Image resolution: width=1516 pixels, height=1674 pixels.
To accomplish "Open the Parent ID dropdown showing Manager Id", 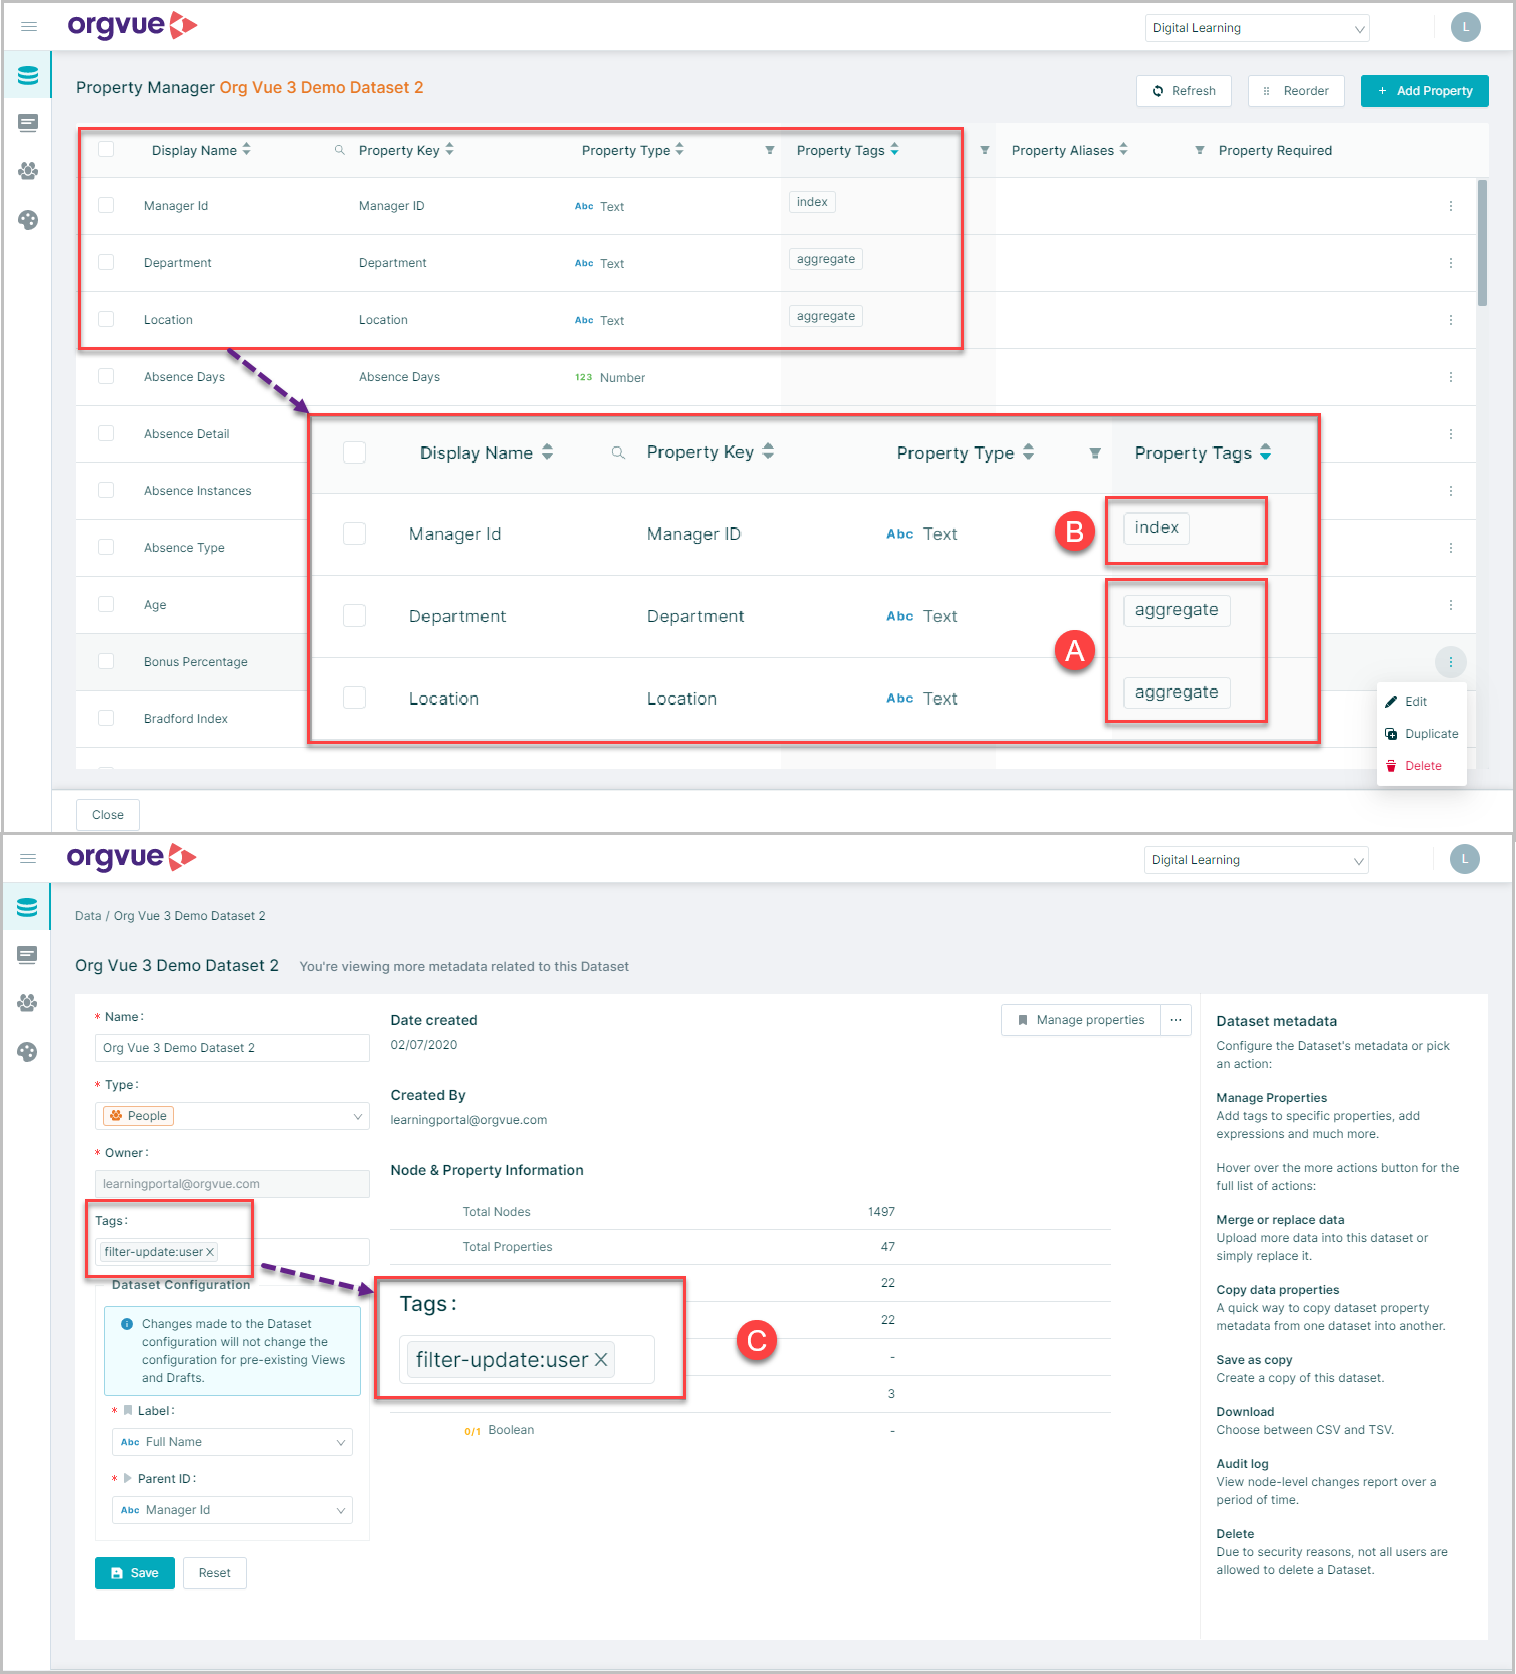I will tap(232, 1510).
